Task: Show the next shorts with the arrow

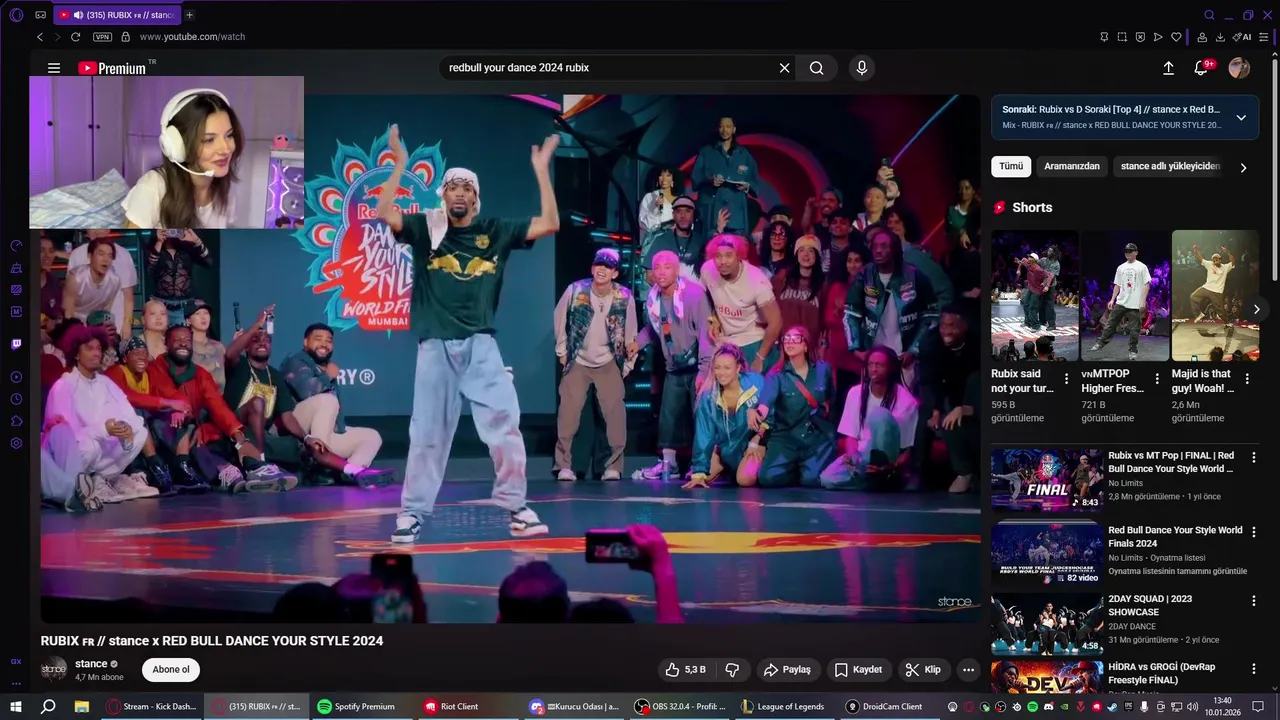Action: [1257, 309]
